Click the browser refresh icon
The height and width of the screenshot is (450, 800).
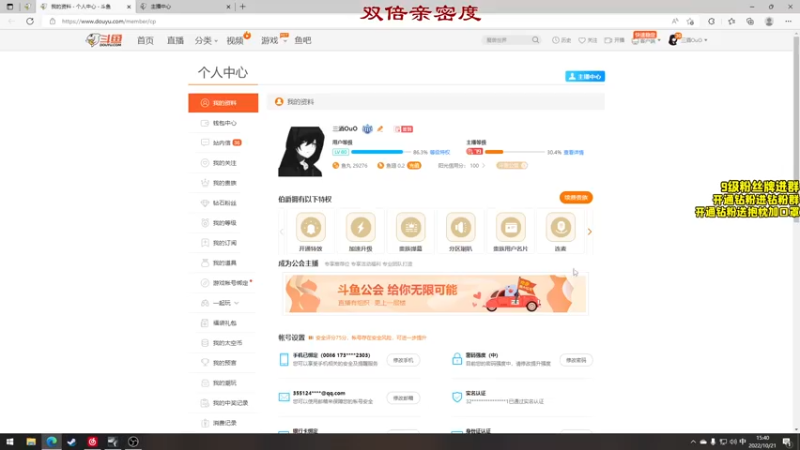tap(30, 21)
